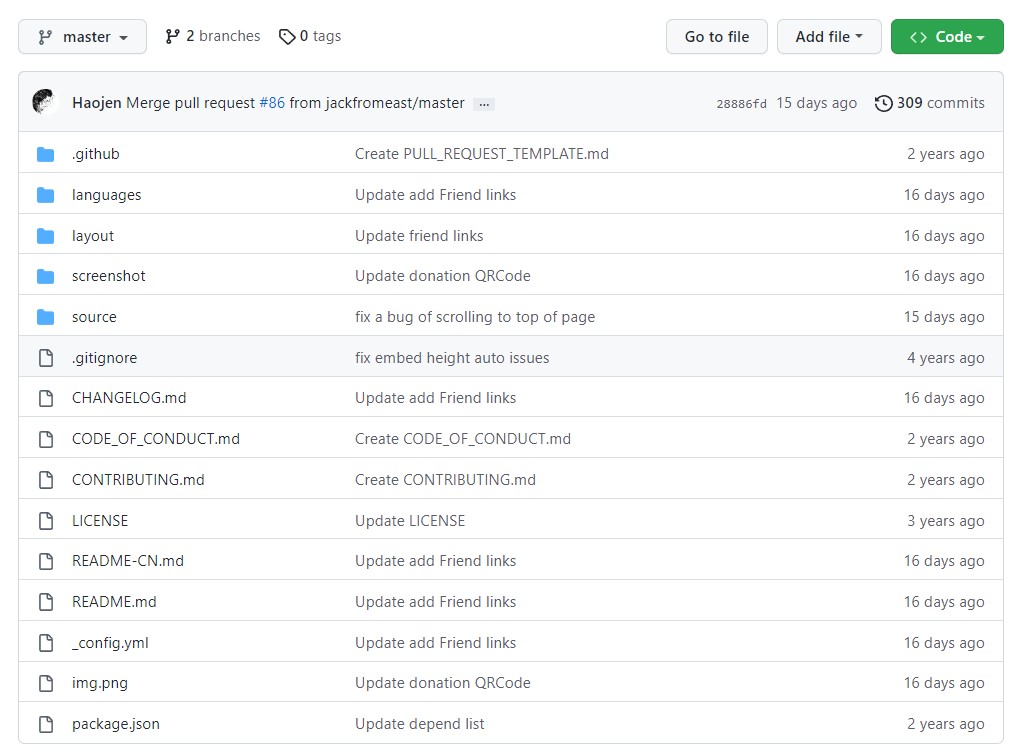Expand the Add file dropdown
Viewport: 1016px width, 753px height.
point(828,37)
